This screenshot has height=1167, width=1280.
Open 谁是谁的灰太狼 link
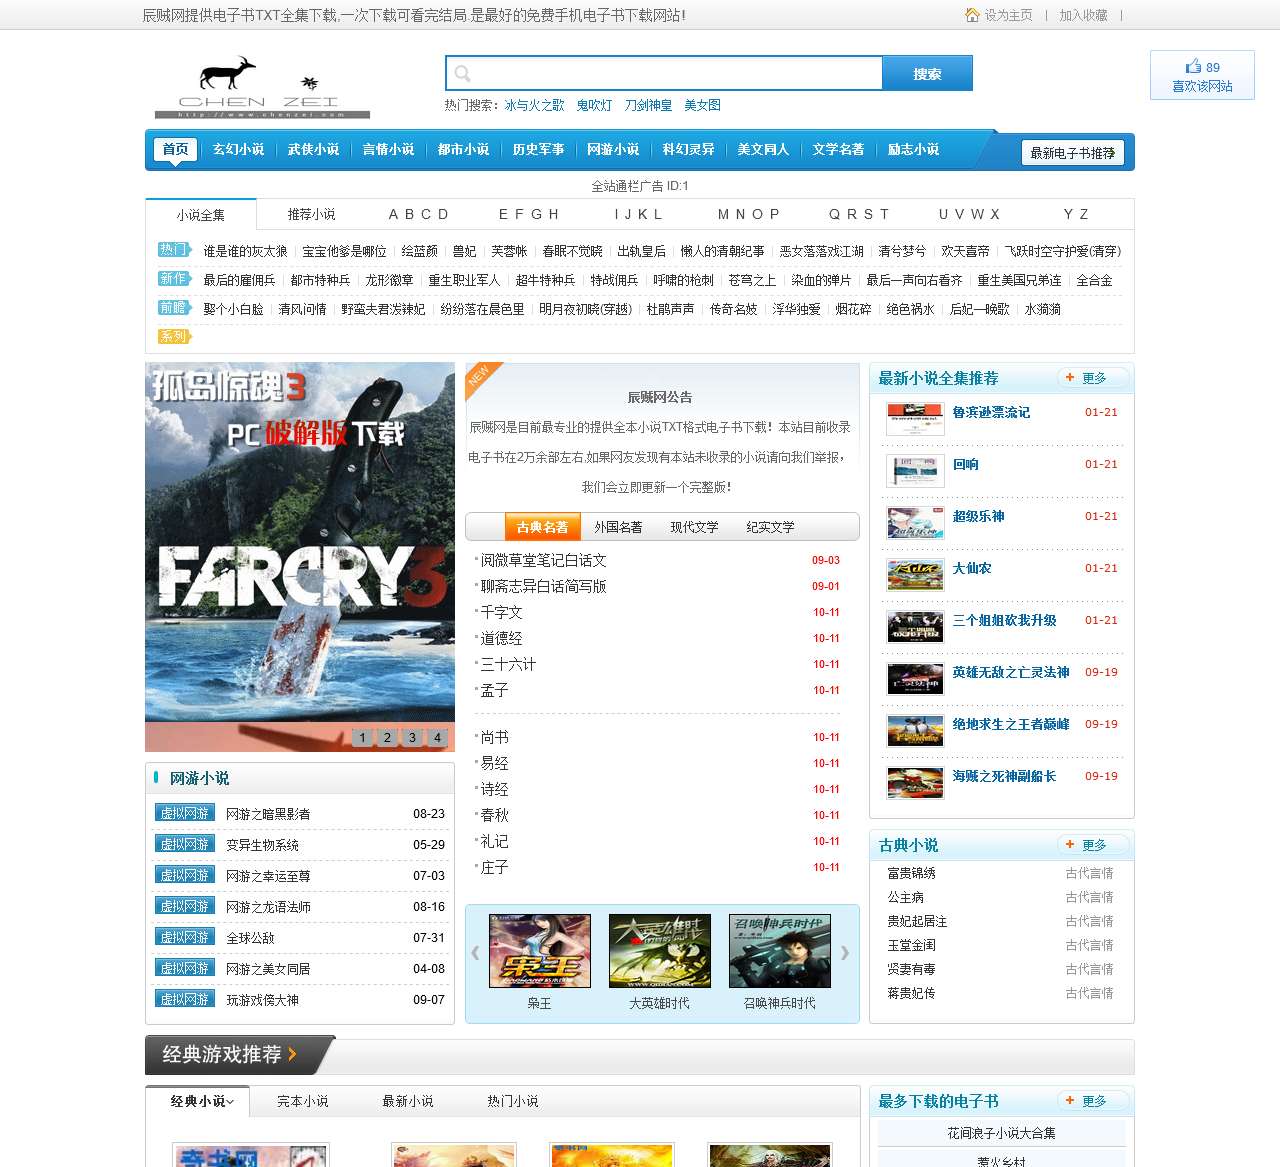(x=245, y=251)
